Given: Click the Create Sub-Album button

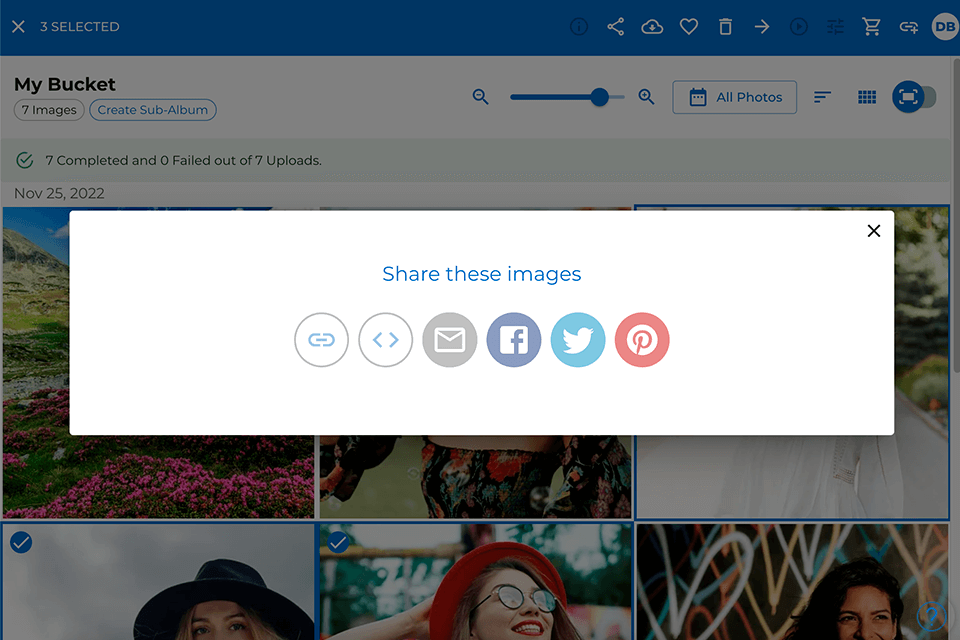Looking at the screenshot, I should (152, 110).
